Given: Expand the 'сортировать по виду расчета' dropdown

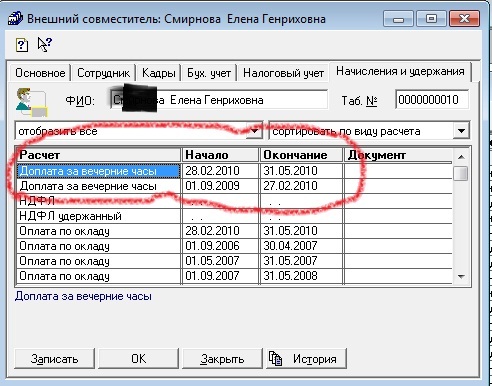Looking at the screenshot, I should point(461,131).
